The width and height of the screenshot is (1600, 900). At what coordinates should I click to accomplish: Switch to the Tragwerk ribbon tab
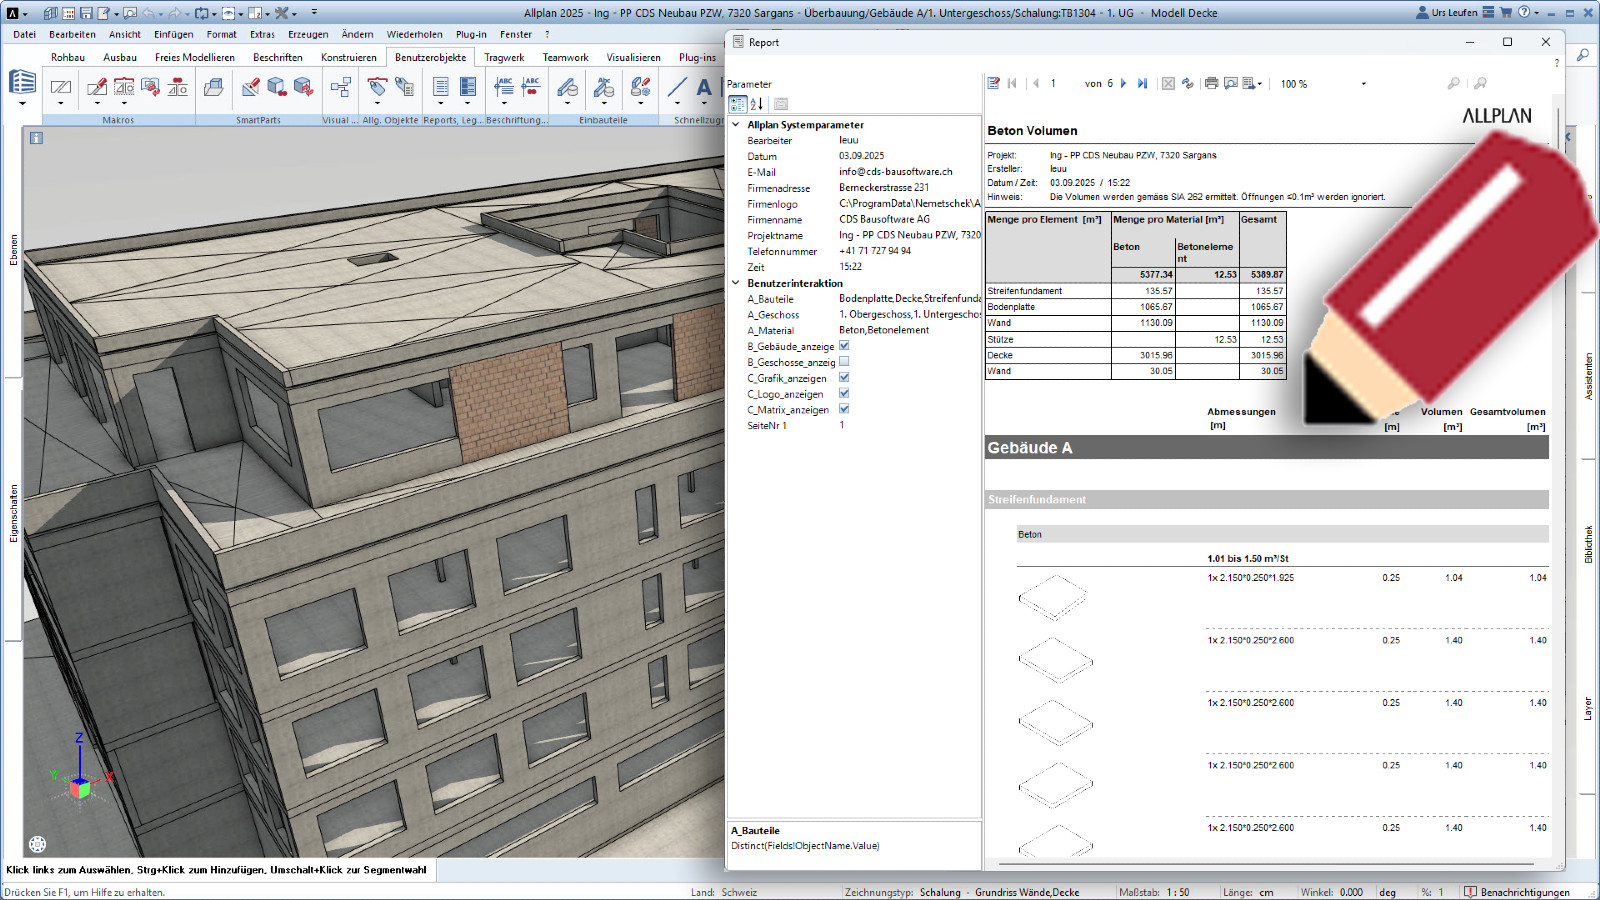(504, 58)
